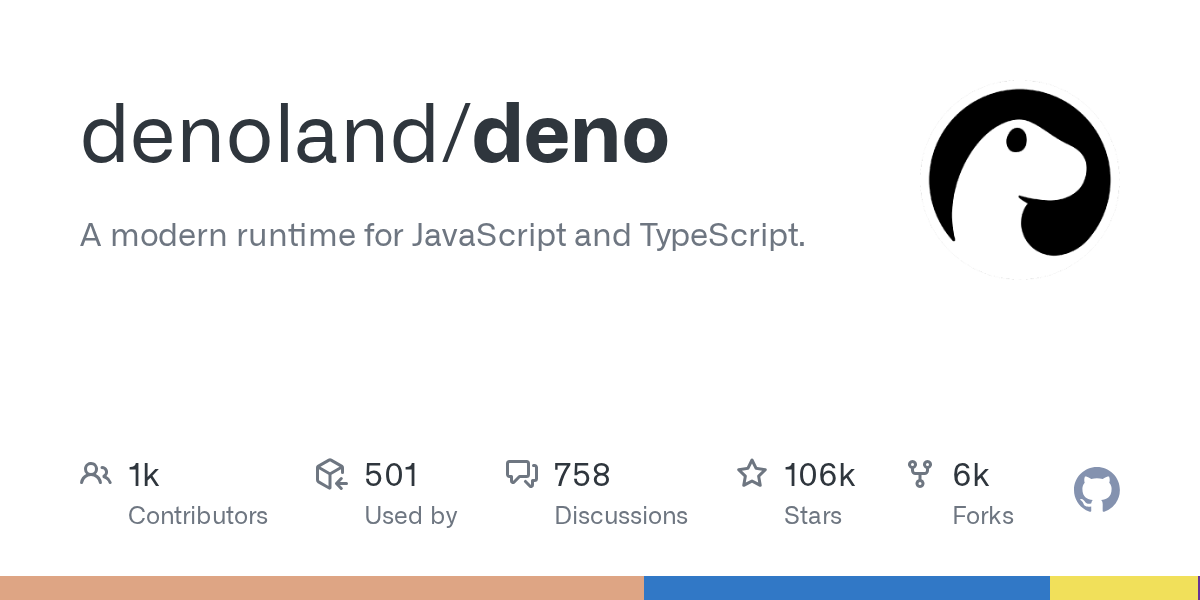Click the Forks branch icon
The width and height of the screenshot is (1200, 600).
pyautogui.click(x=919, y=474)
